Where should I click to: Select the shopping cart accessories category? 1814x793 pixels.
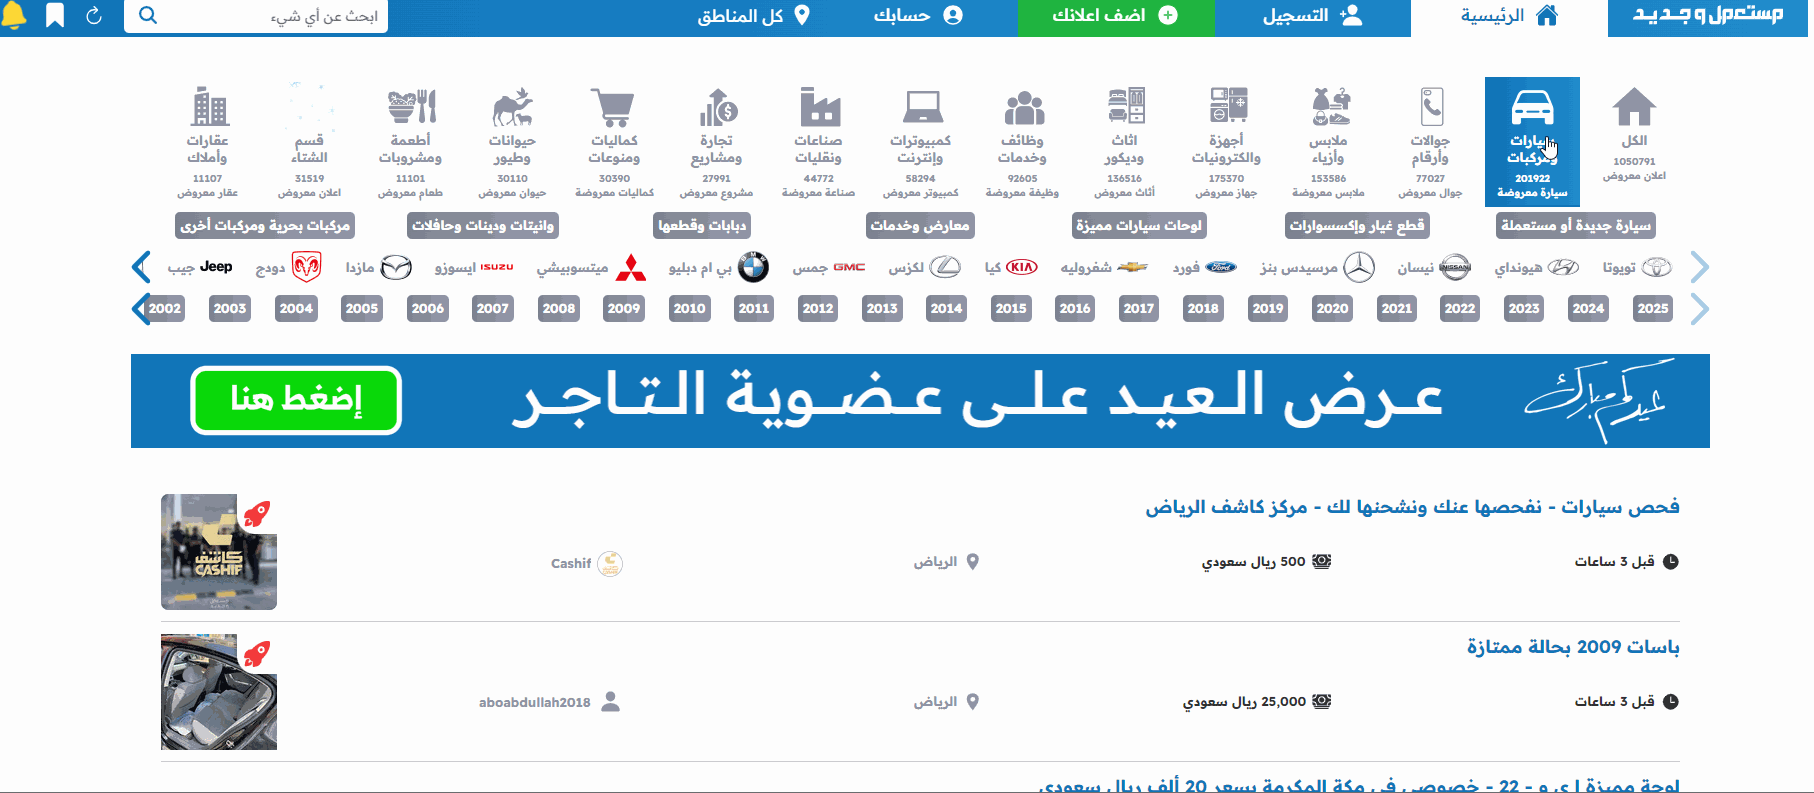pos(613,107)
